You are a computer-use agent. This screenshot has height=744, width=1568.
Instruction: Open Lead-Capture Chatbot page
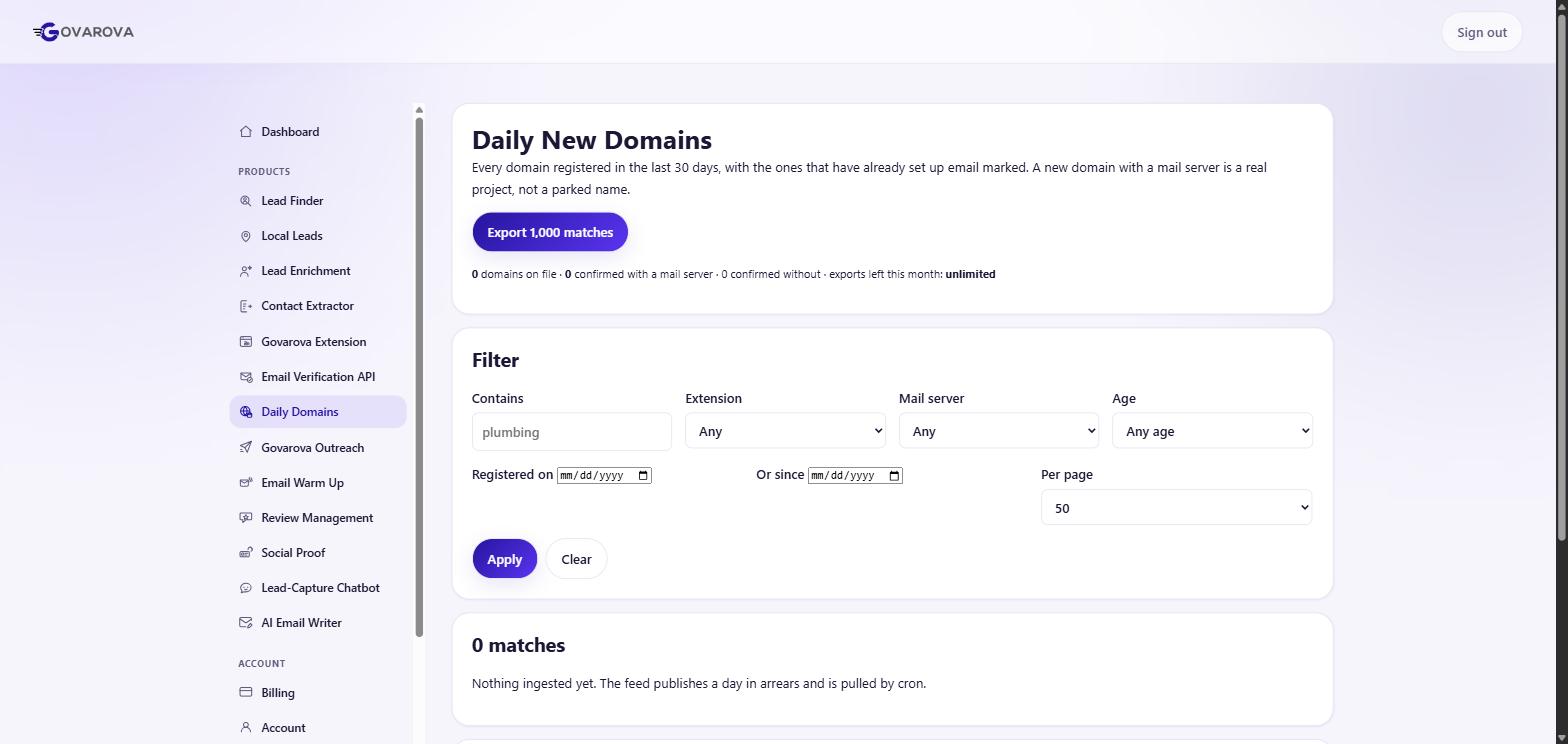[318, 588]
